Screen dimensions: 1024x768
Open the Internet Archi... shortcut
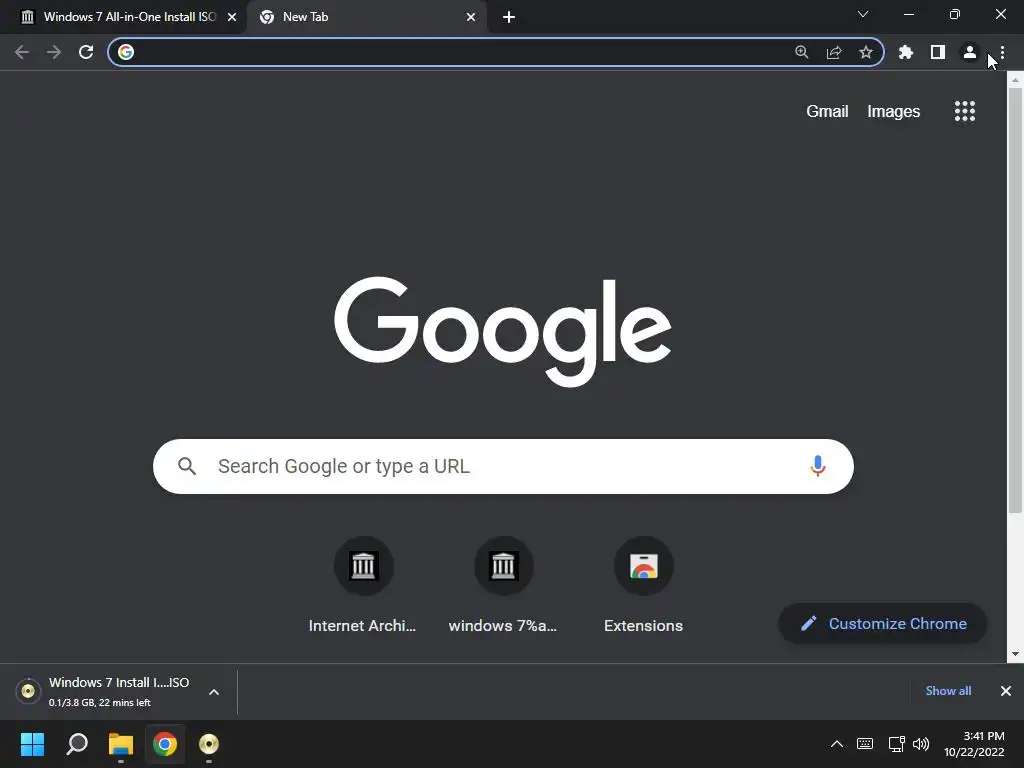[x=363, y=585]
